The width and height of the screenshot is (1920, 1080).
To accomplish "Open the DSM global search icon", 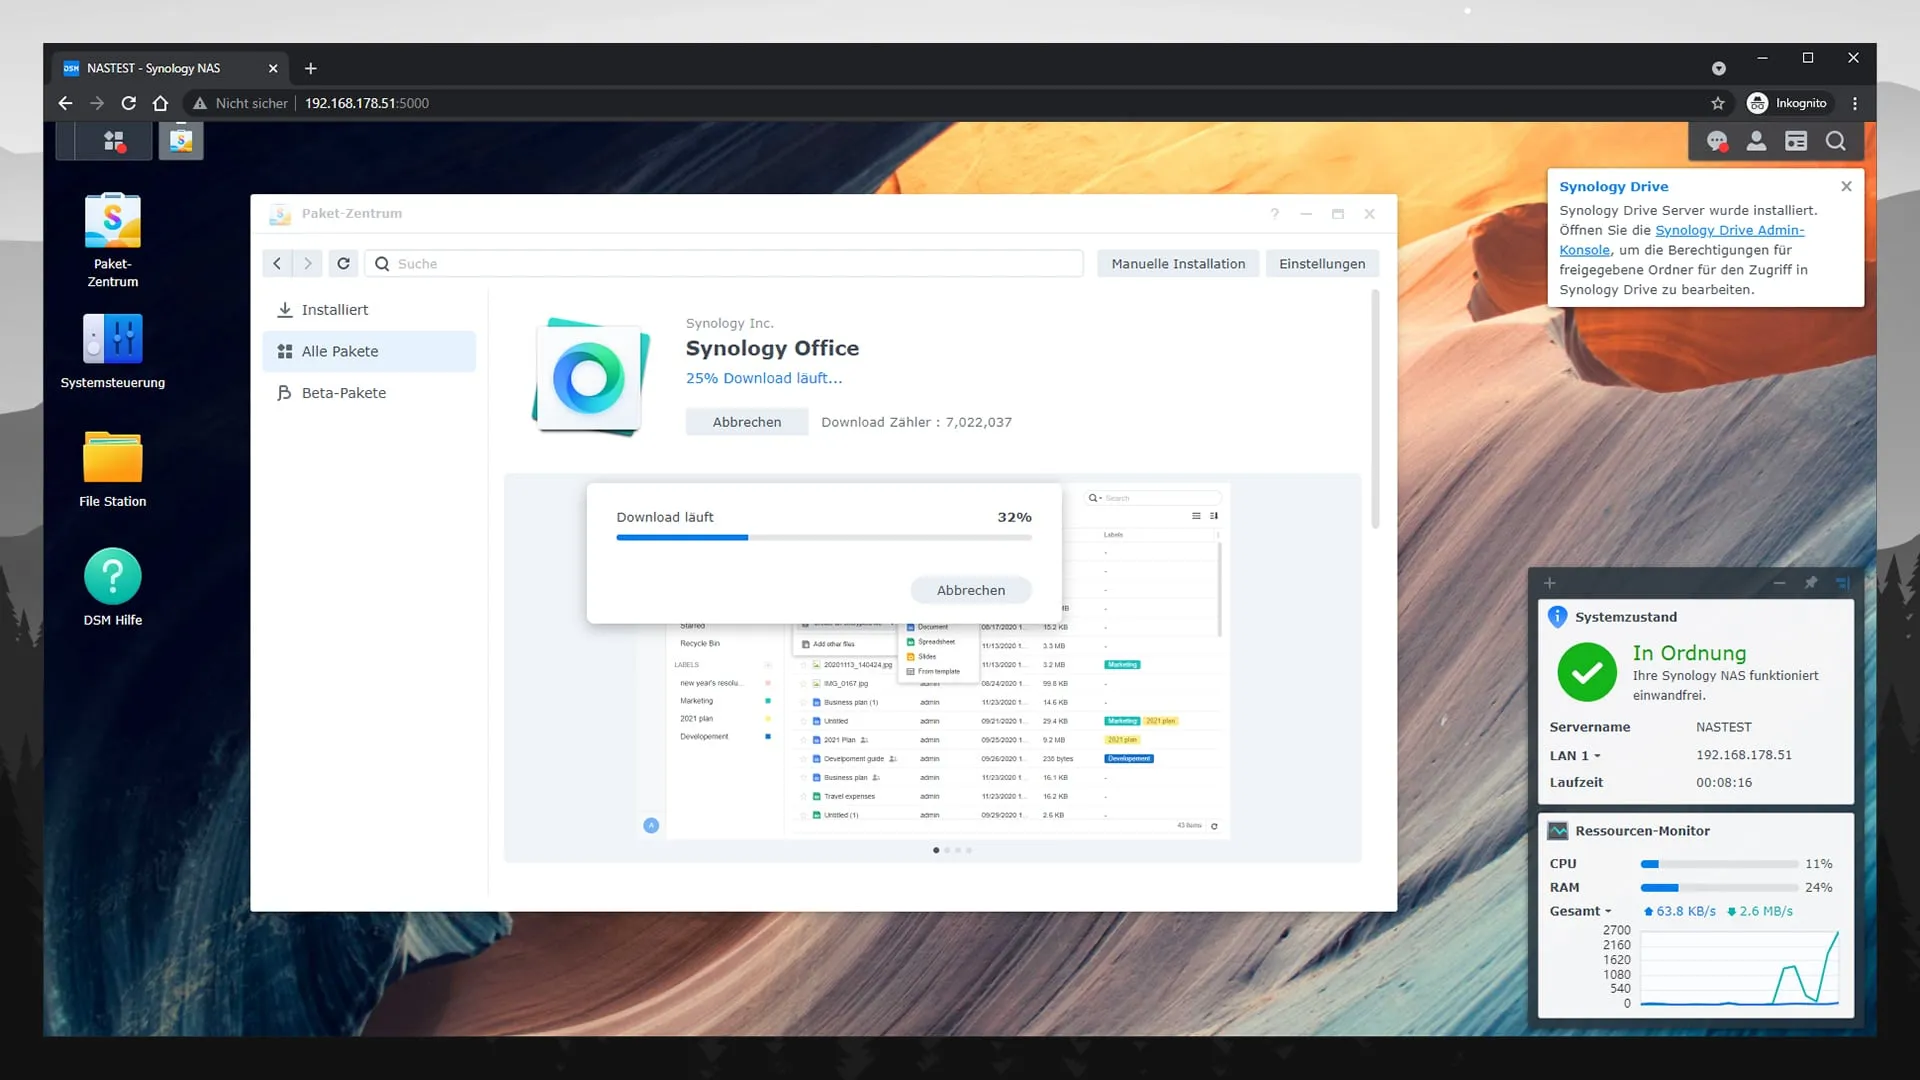I will click(1836, 141).
